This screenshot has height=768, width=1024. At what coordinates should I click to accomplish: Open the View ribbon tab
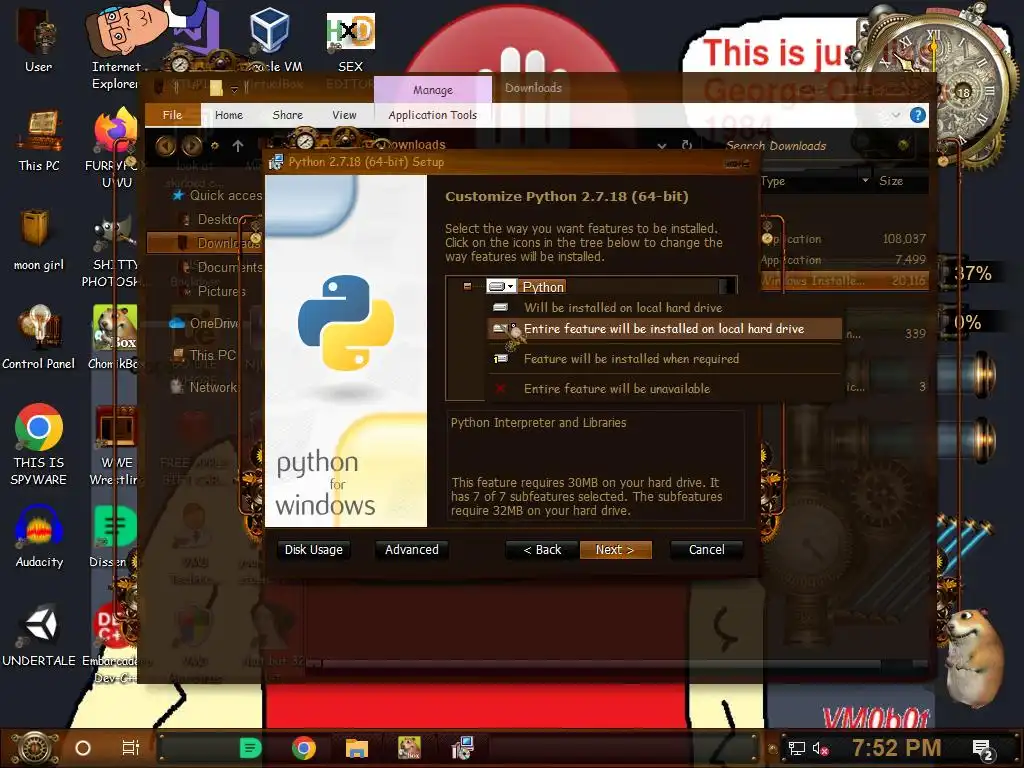click(x=344, y=116)
